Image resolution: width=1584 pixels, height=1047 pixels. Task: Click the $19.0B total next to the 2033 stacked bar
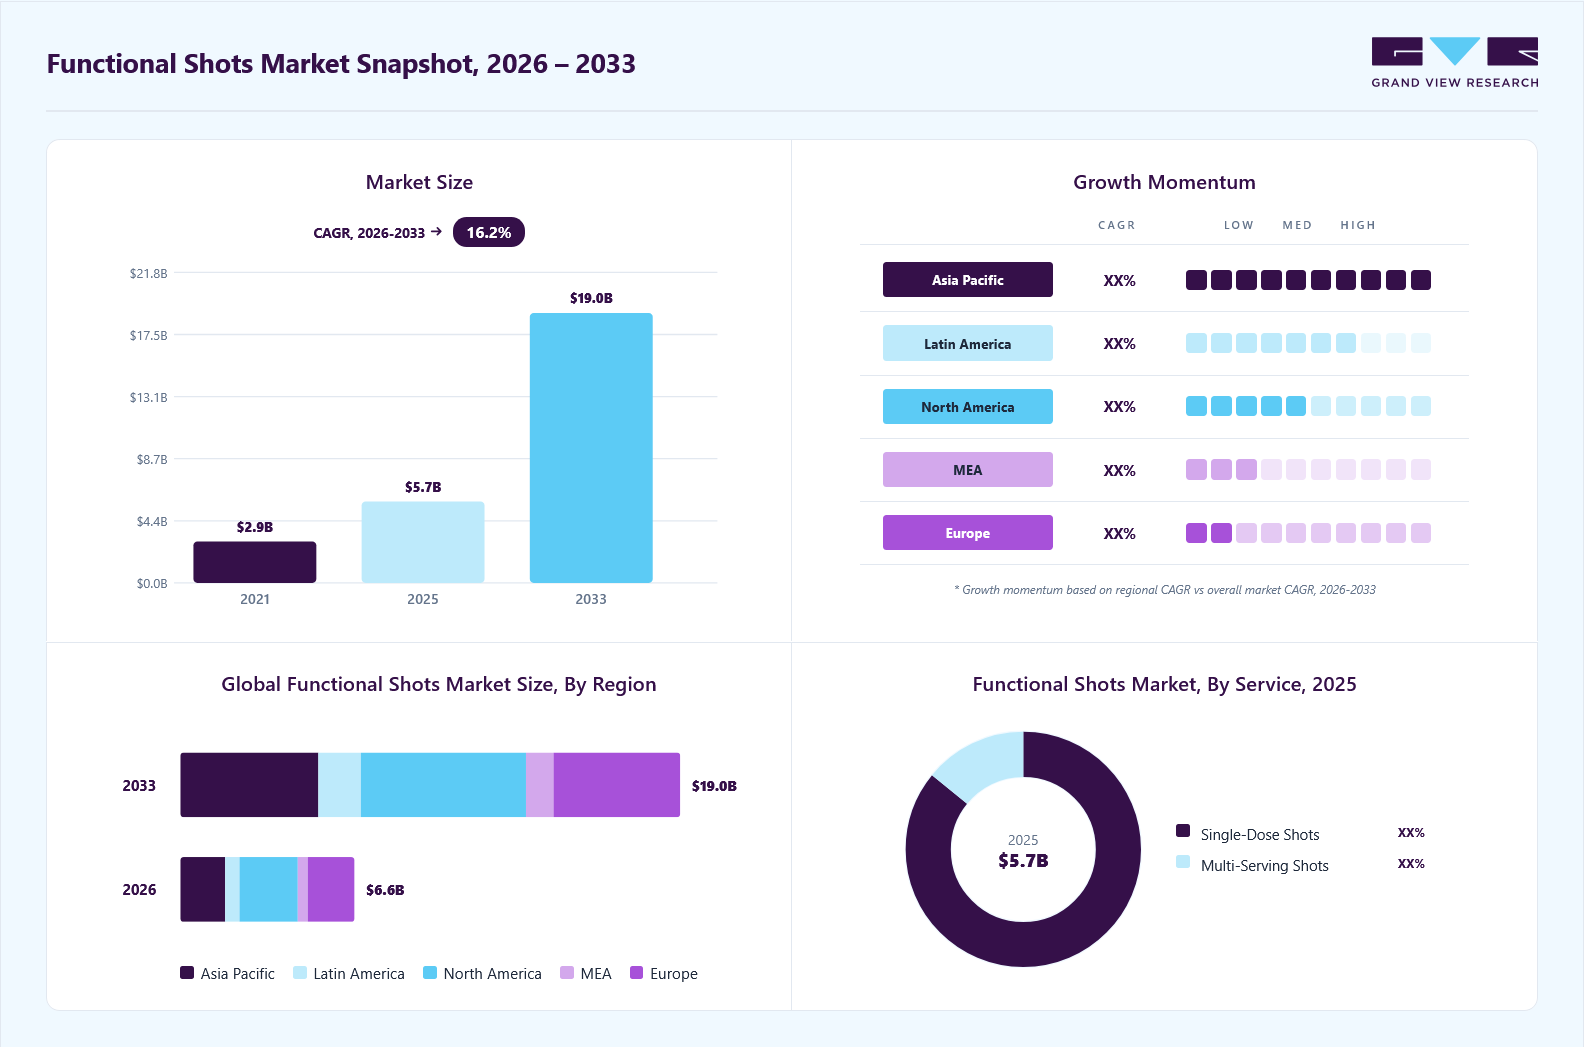[714, 786]
